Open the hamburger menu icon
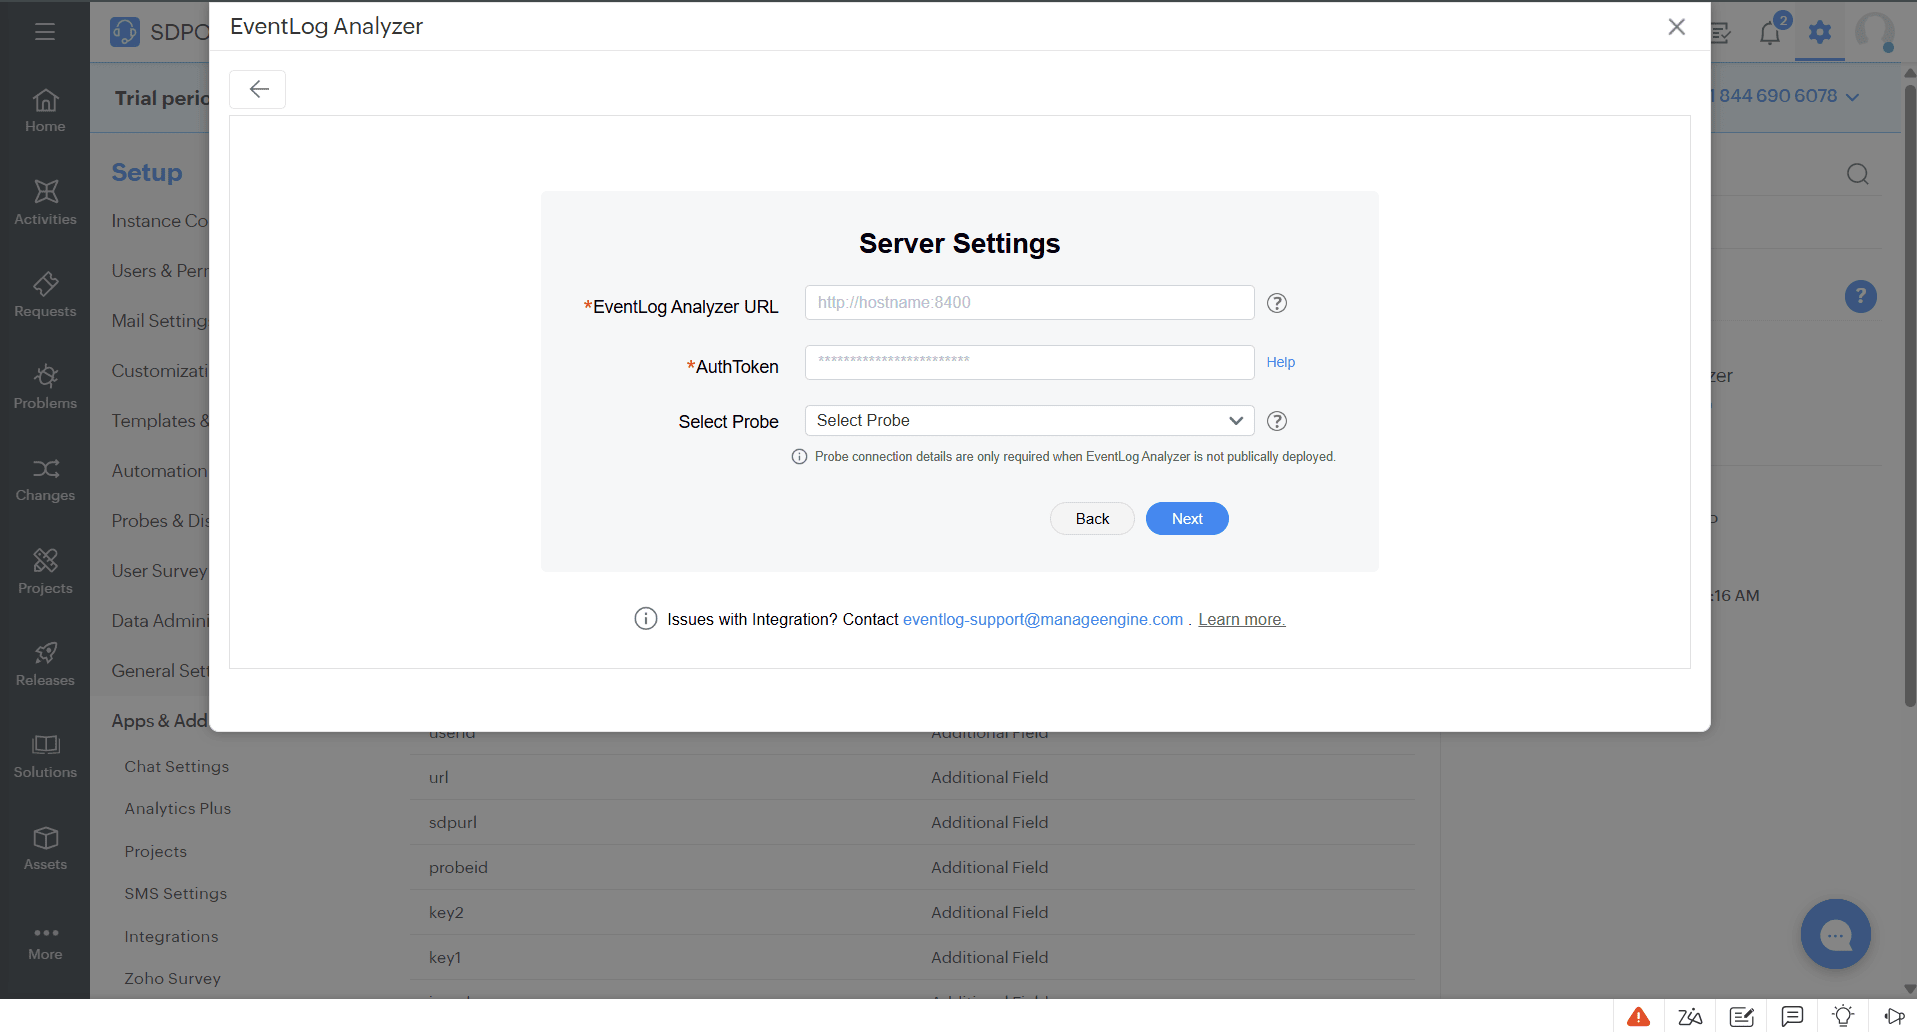 tap(44, 32)
